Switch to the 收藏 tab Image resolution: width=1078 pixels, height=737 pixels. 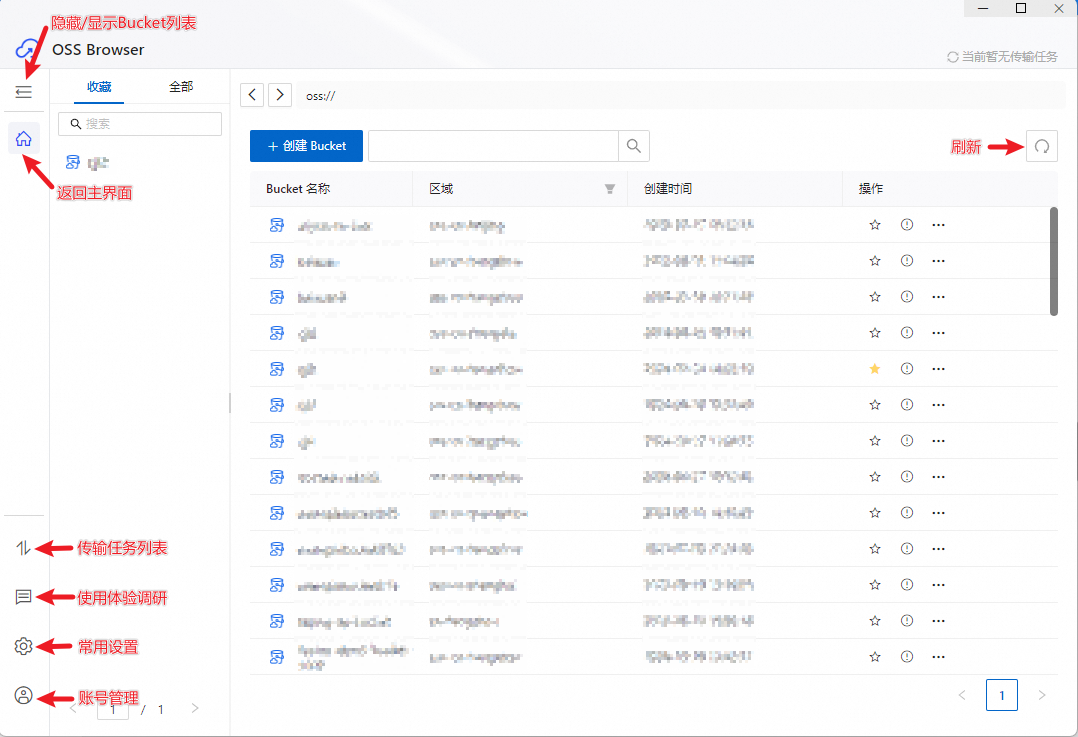(x=99, y=87)
